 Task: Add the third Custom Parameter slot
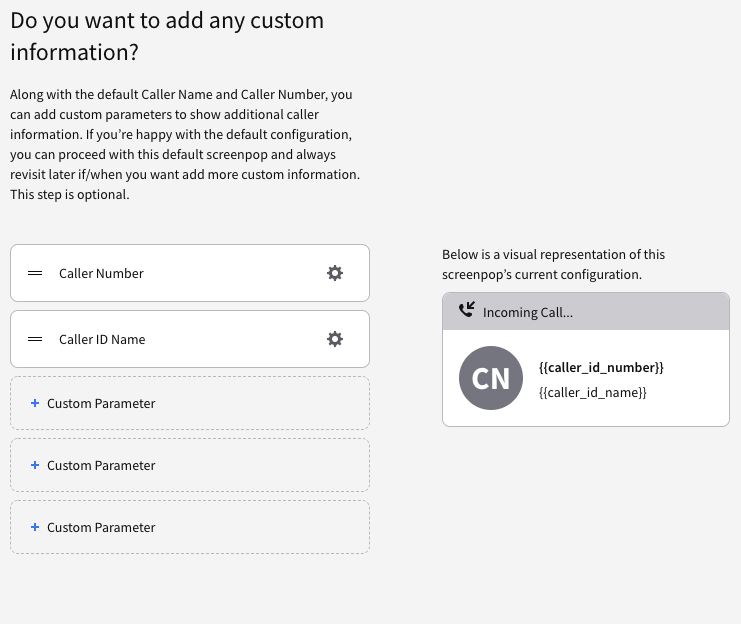(190, 527)
